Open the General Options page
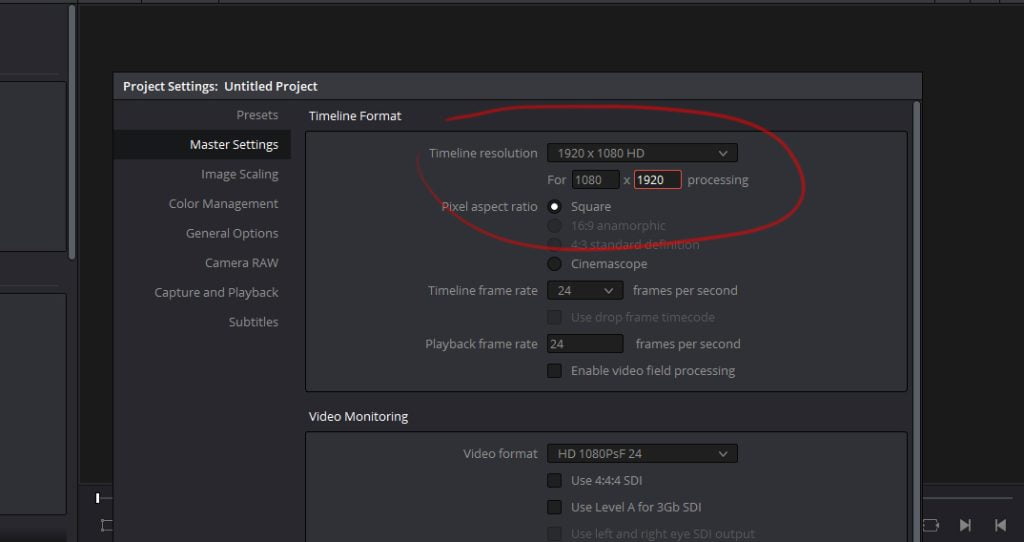The image size is (1024, 542). 232,233
